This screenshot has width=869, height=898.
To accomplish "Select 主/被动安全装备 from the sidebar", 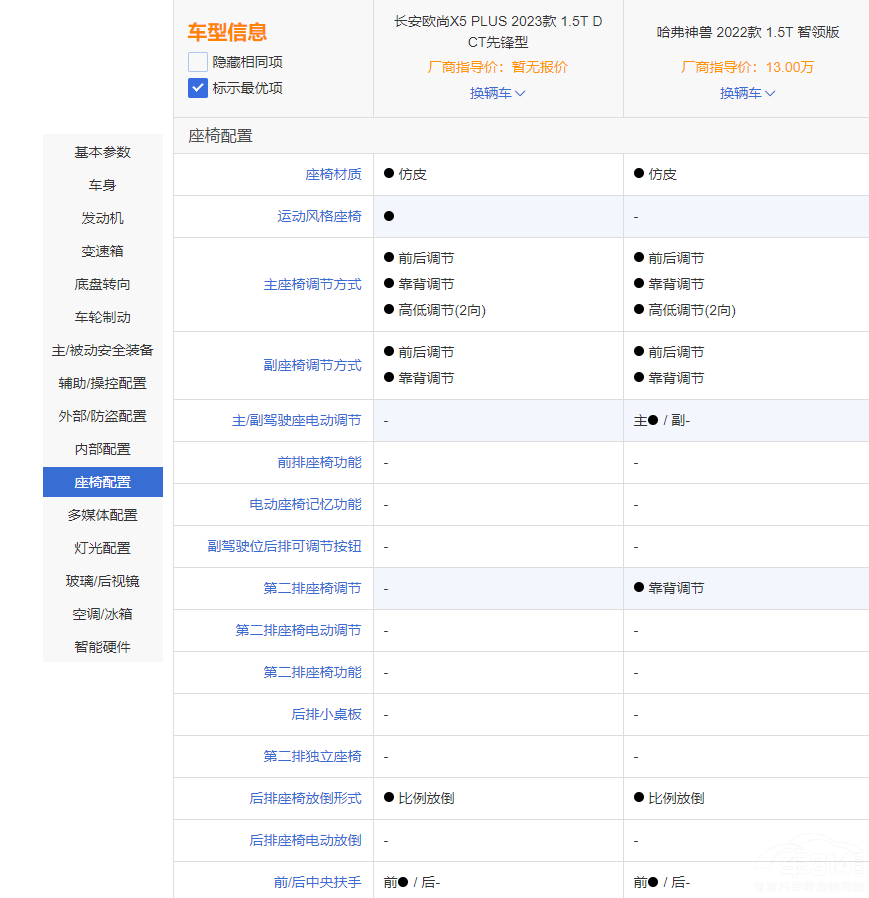I will click(102, 350).
